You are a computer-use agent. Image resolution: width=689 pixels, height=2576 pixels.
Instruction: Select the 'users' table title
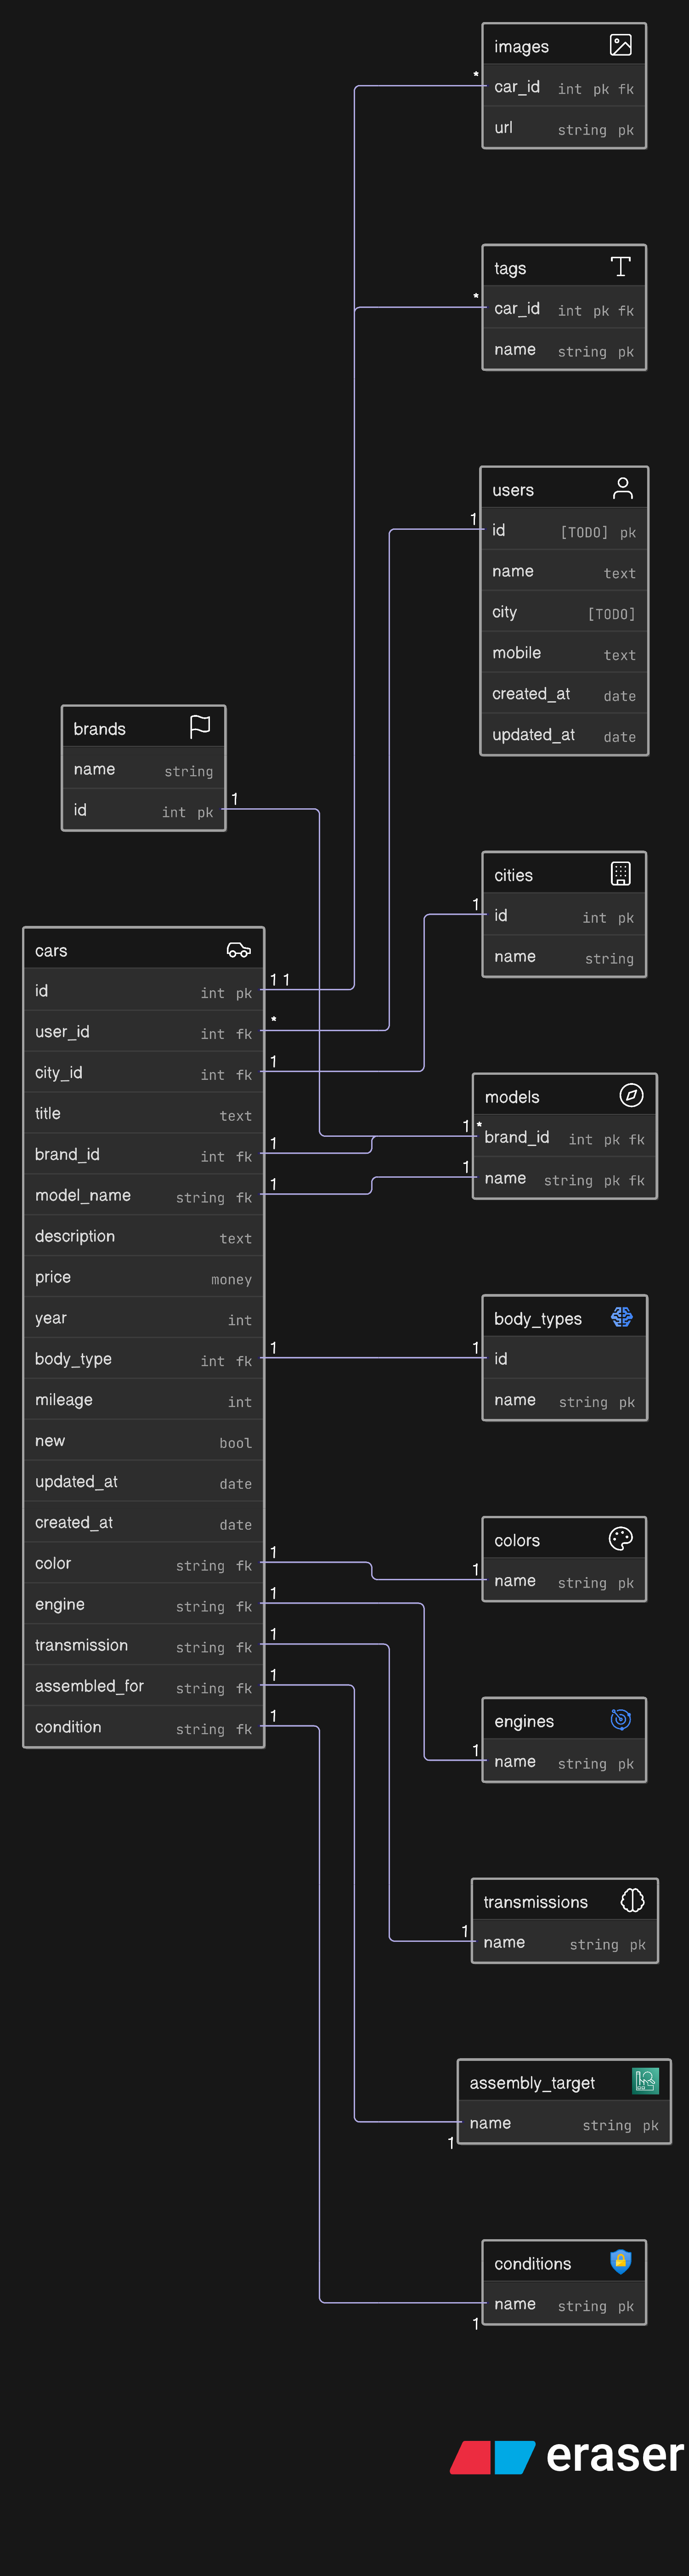click(513, 490)
